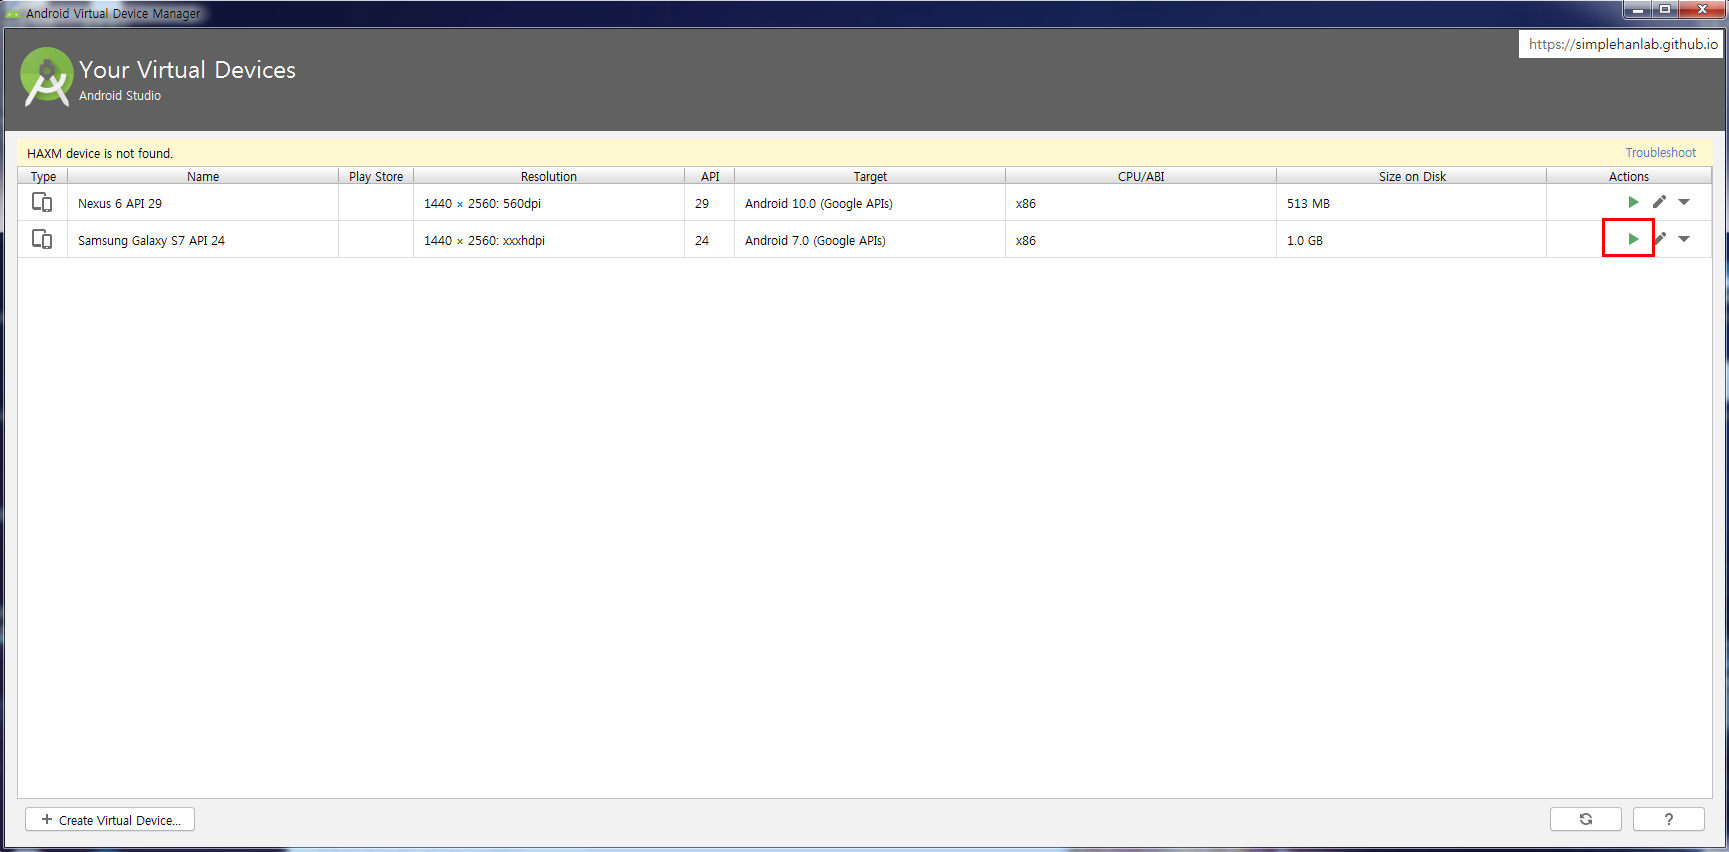Sort by the Target column header
Image resolution: width=1729 pixels, height=852 pixels.
pyautogui.click(x=870, y=176)
